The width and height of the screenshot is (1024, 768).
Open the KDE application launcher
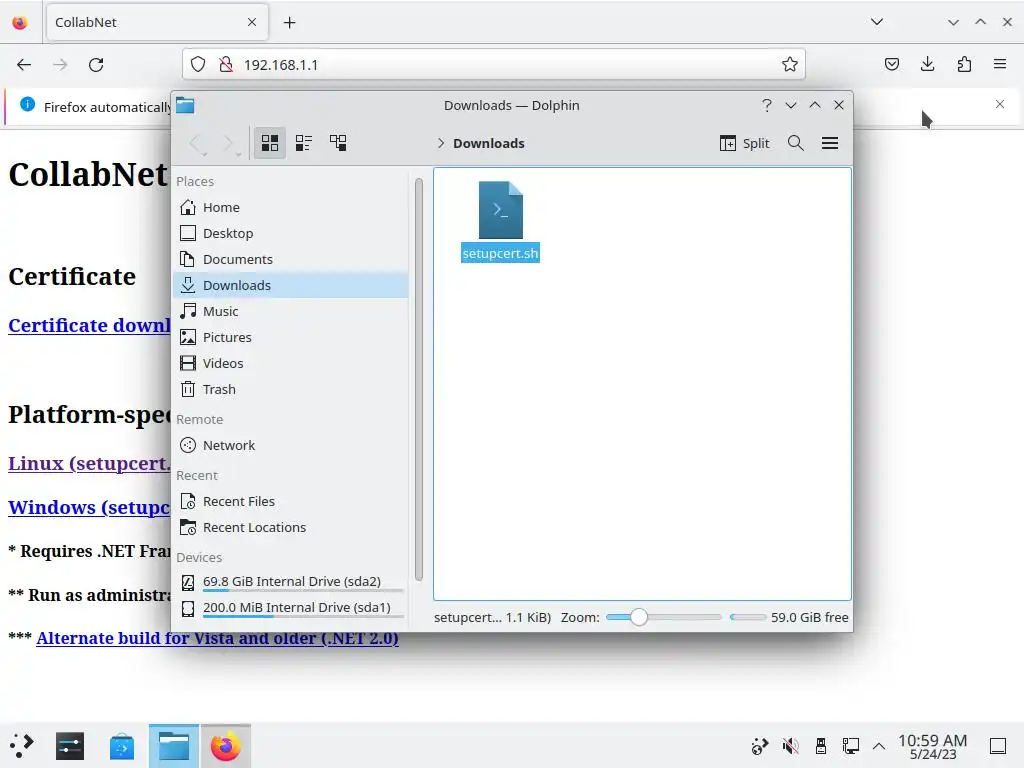22,745
